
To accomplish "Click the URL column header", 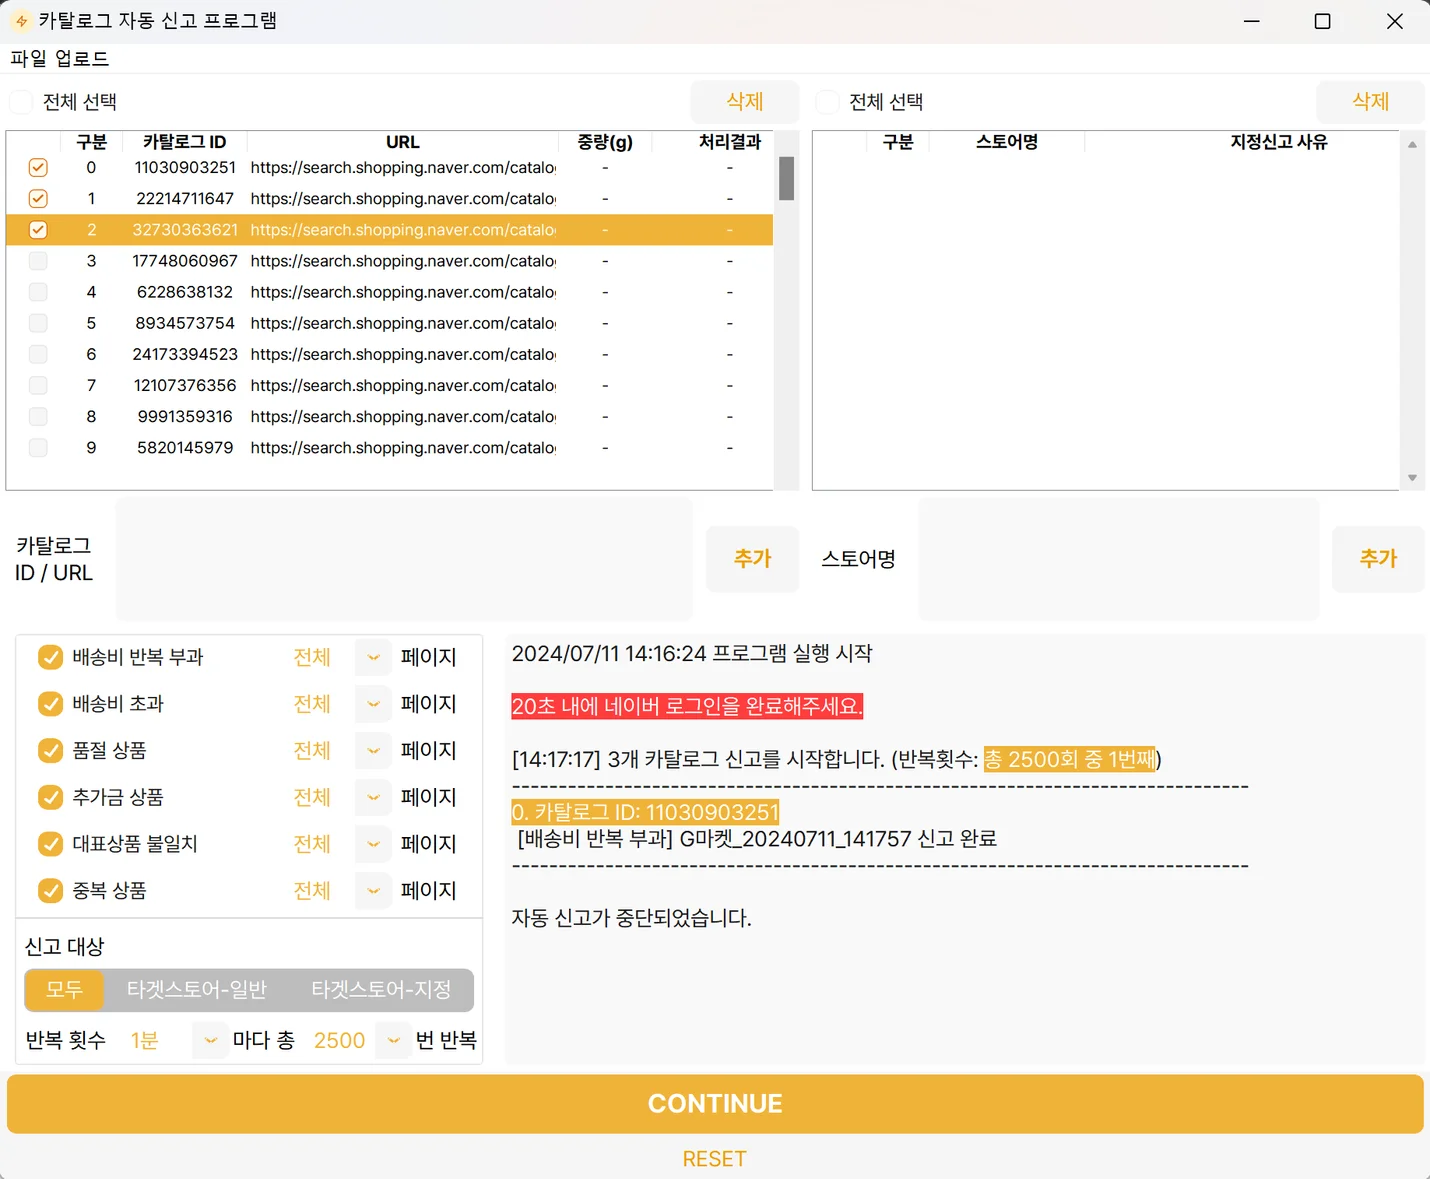I will click(403, 142).
